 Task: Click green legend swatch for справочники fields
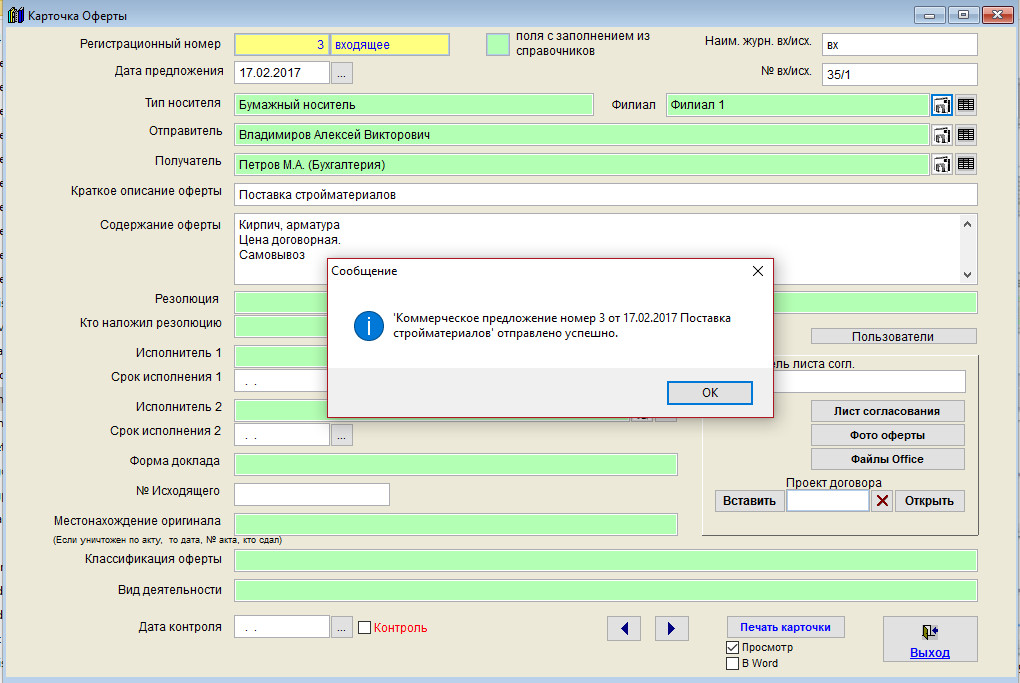pos(498,44)
